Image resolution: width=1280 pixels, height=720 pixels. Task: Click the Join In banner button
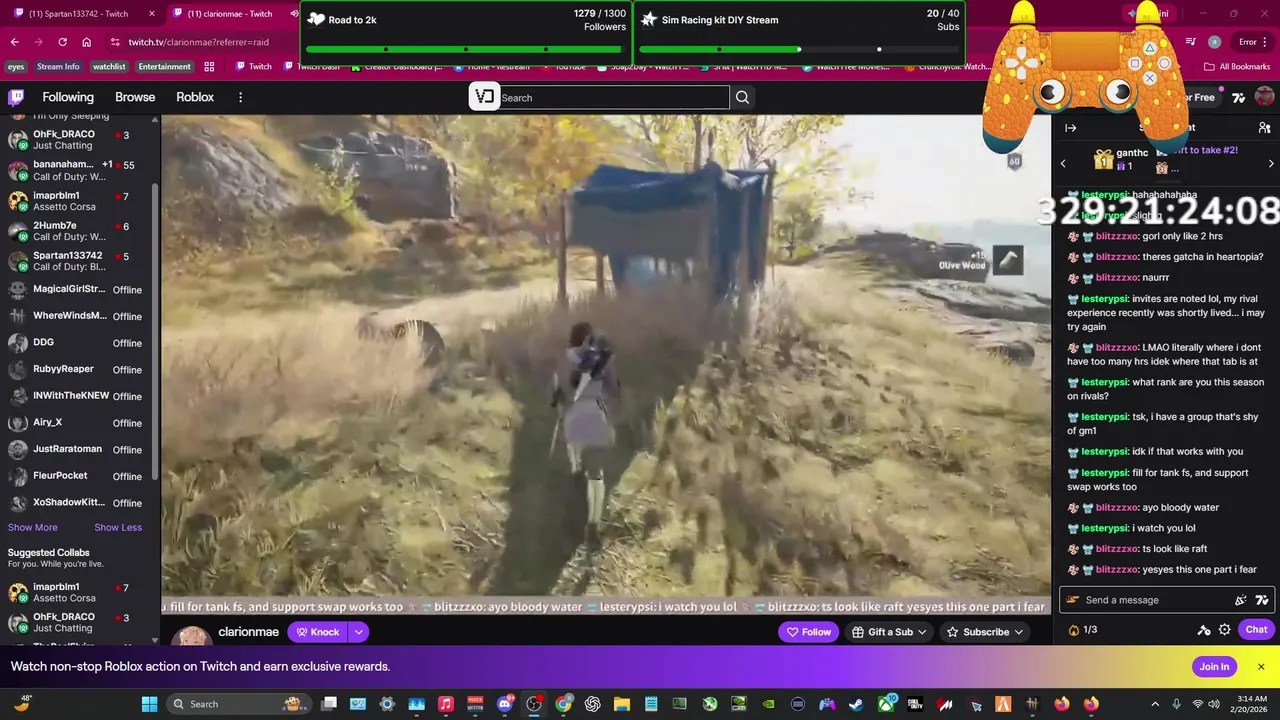click(x=1214, y=667)
